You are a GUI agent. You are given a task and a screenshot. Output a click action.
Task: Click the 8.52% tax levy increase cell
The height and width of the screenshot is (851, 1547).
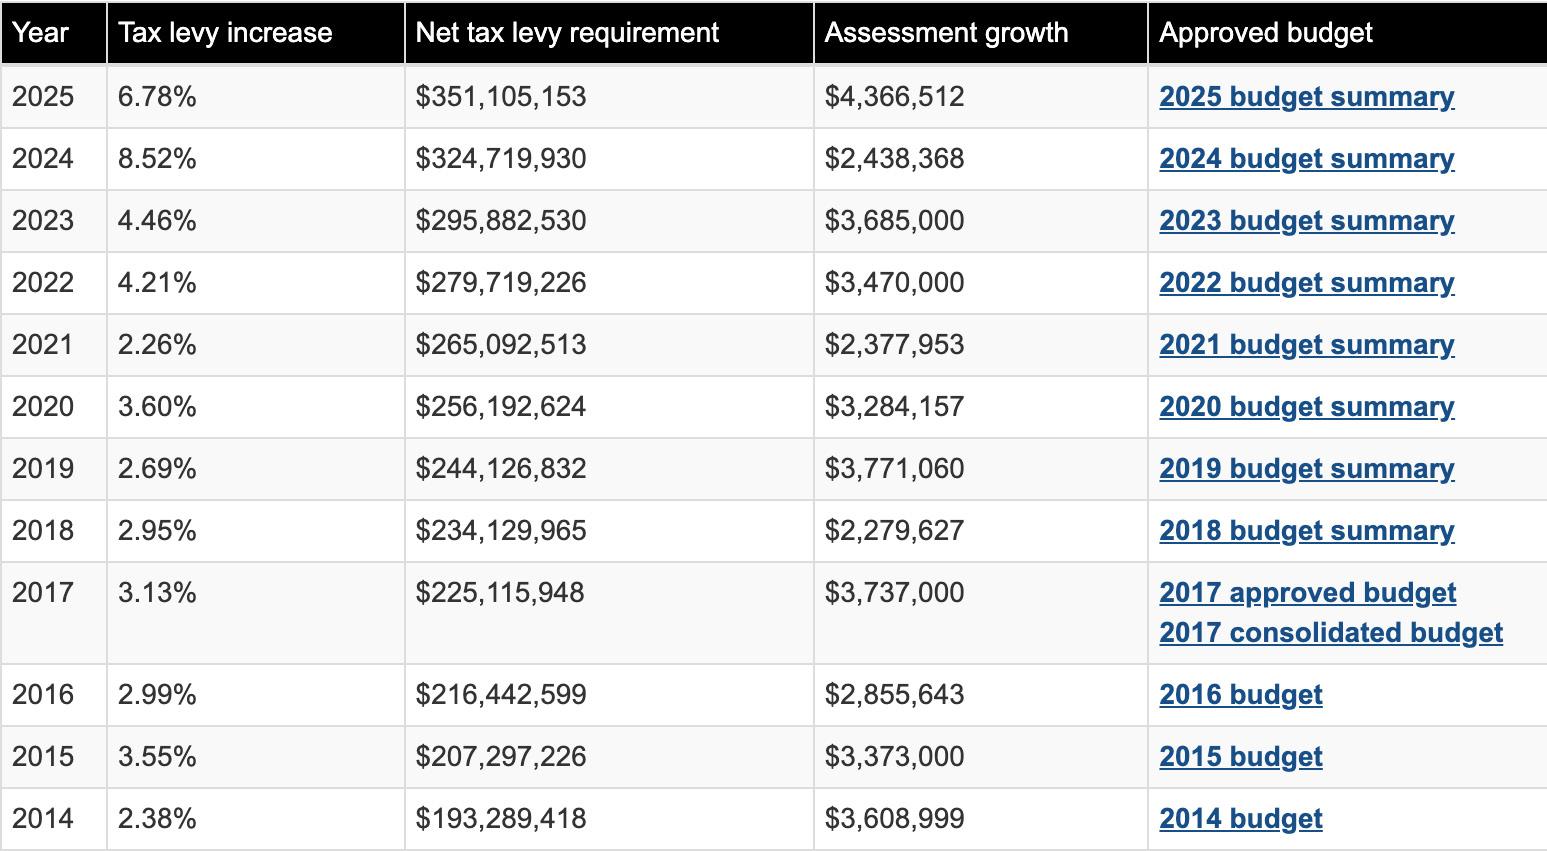click(x=157, y=159)
